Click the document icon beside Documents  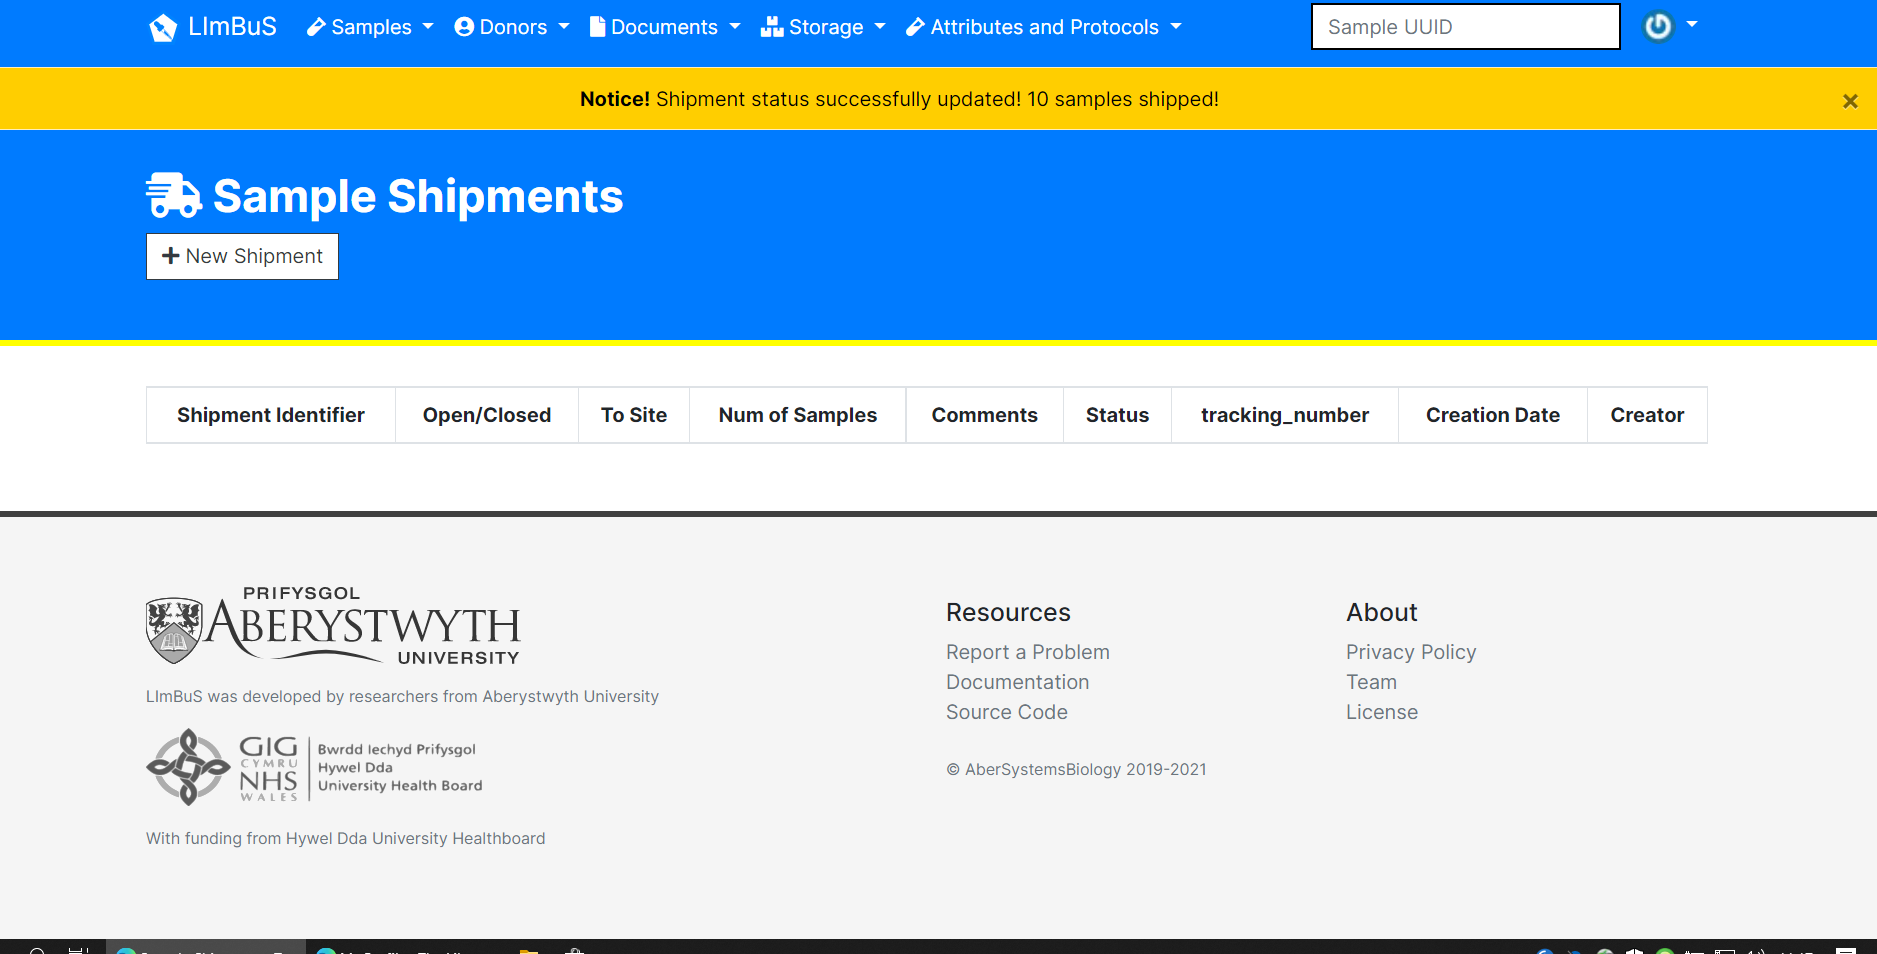click(x=598, y=27)
